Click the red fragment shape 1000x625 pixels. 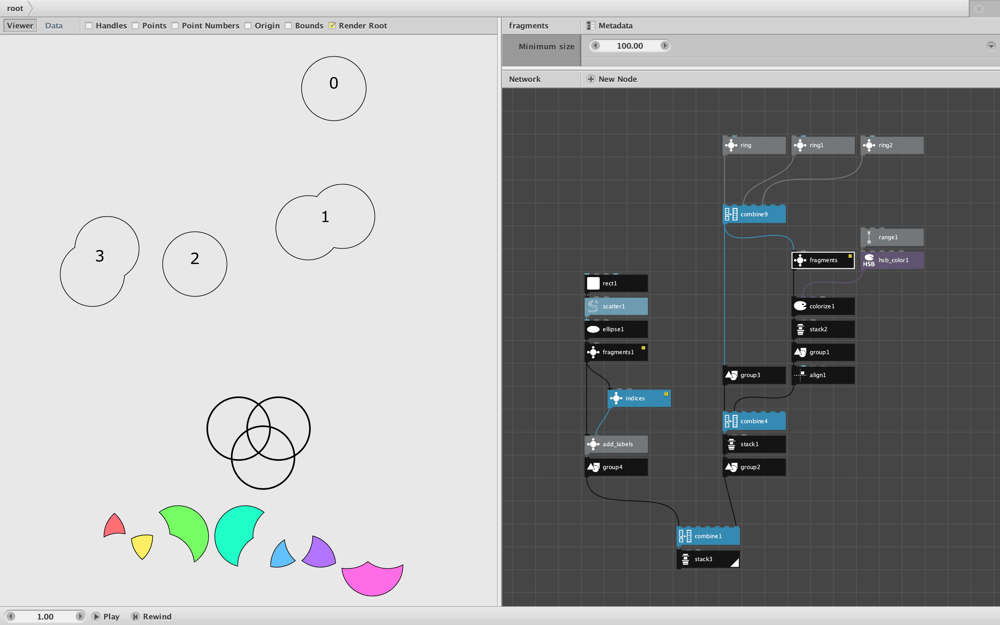[x=114, y=526]
